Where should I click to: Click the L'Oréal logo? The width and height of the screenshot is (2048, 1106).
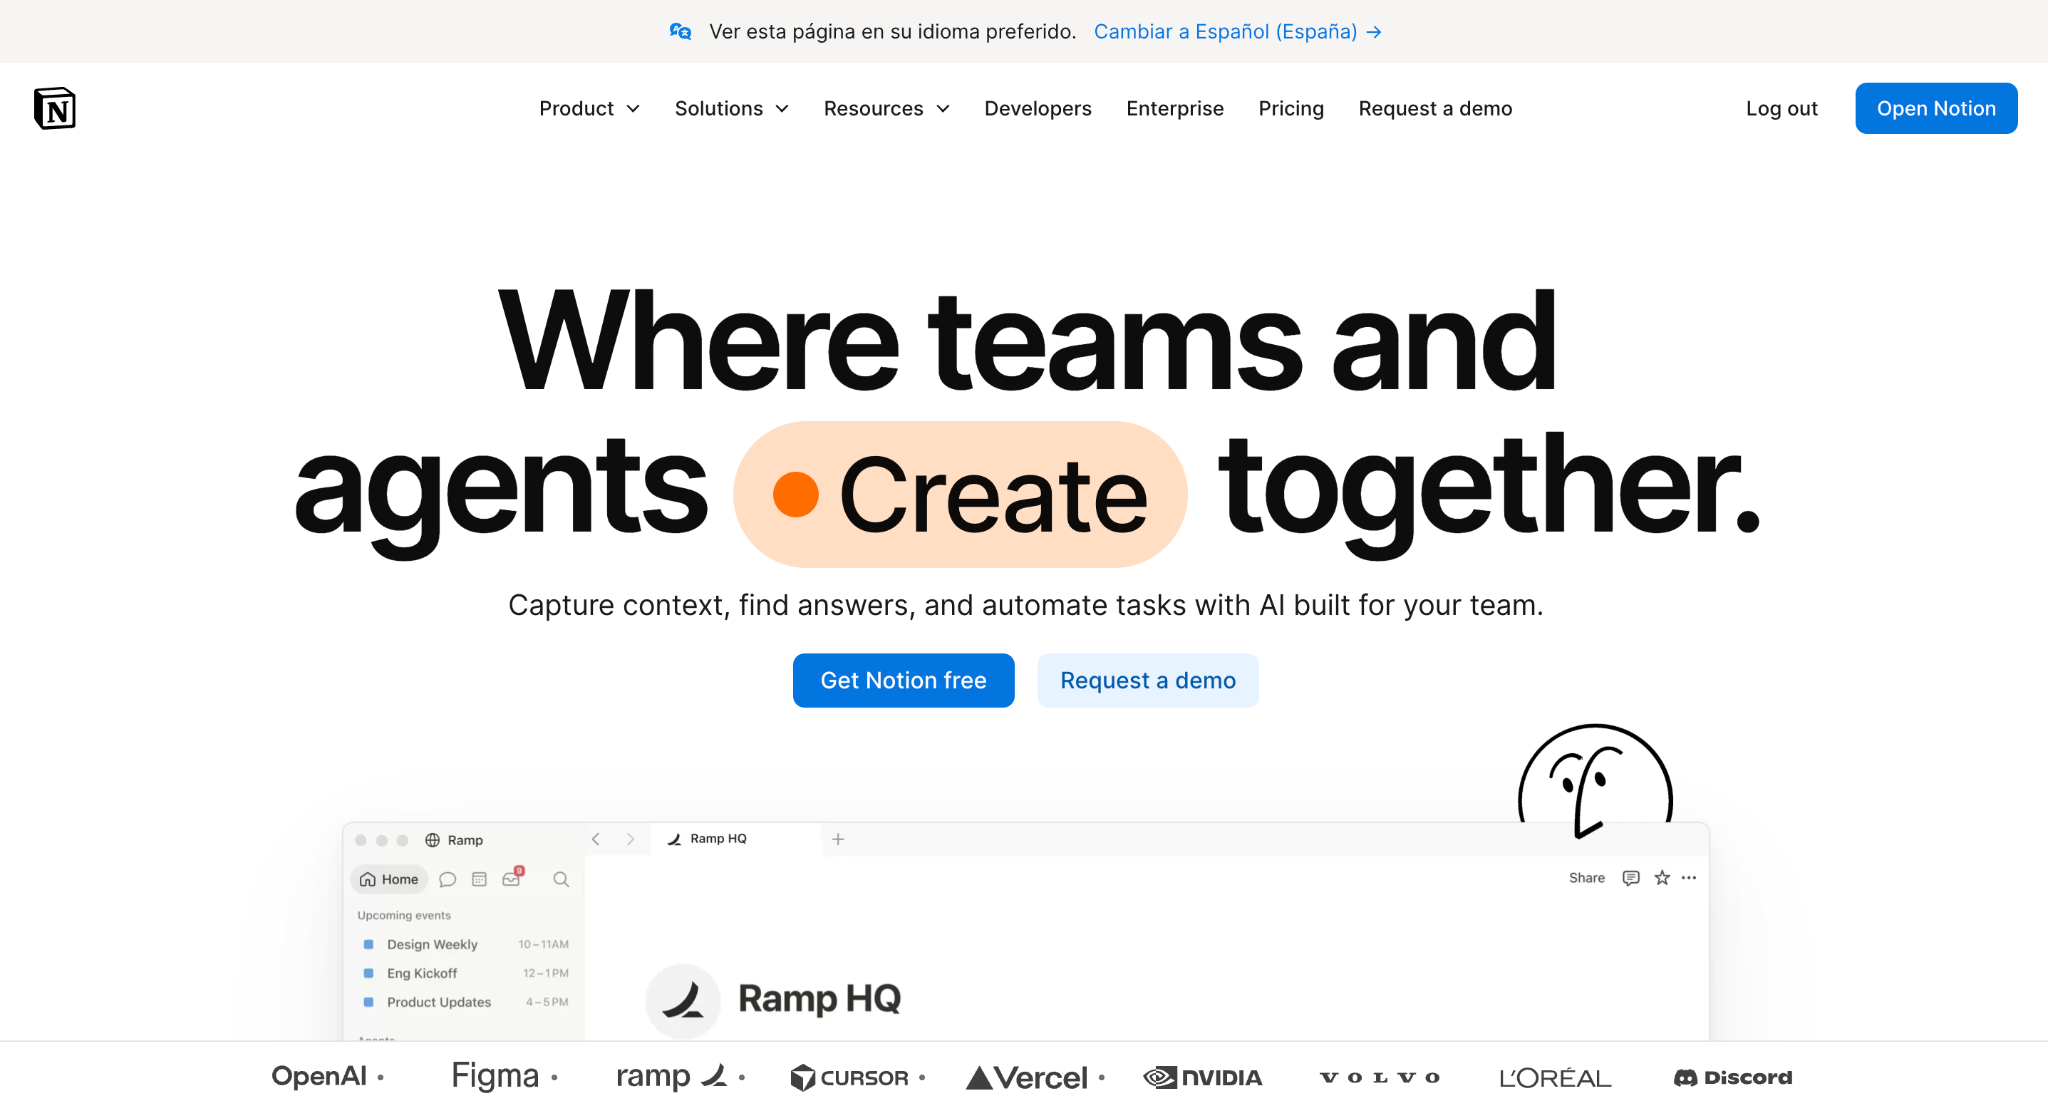(x=1555, y=1078)
